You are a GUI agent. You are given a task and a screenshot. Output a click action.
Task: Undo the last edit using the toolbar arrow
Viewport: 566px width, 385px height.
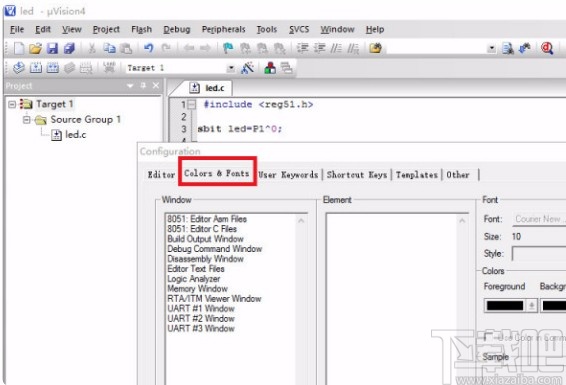148,48
